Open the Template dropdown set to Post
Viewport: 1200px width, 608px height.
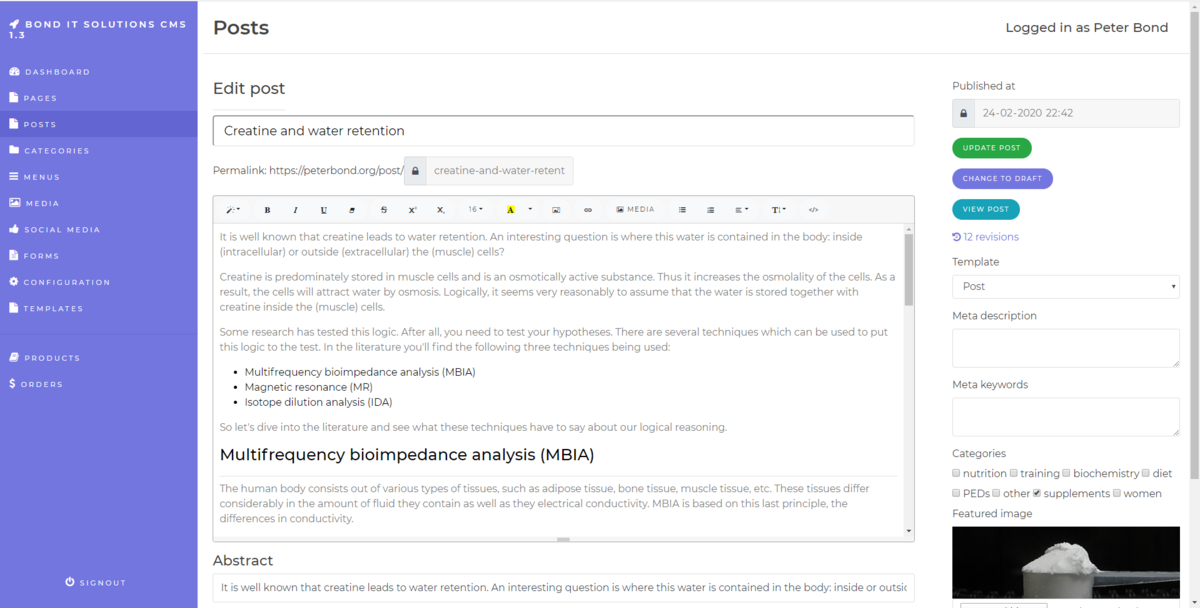click(x=1065, y=286)
